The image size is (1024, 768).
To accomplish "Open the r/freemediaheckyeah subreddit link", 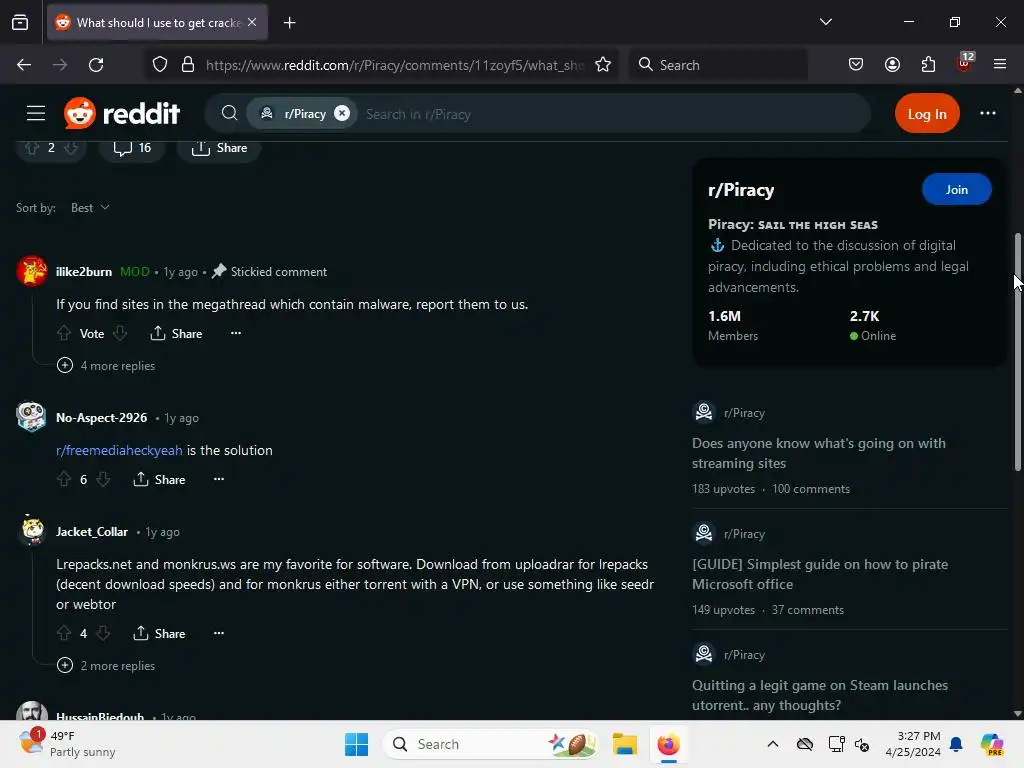I will [x=119, y=451].
